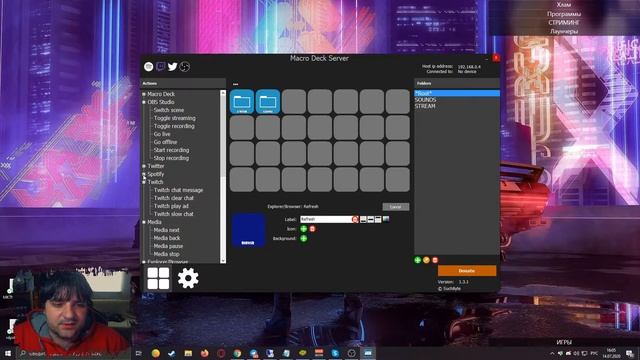Click the taskbar clock showing 14.07.2020
This screenshot has height=360, width=640.
[611, 353]
